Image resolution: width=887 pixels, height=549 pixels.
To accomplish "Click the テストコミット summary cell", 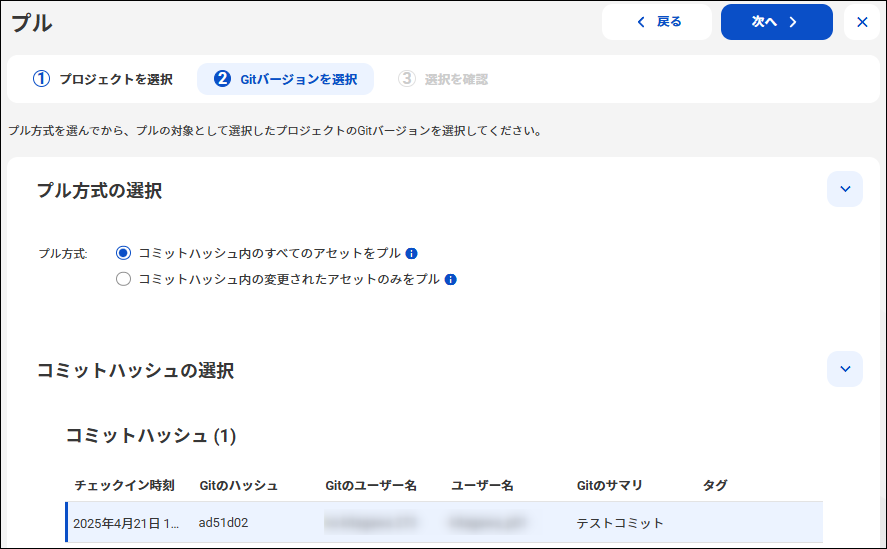I will (x=619, y=523).
